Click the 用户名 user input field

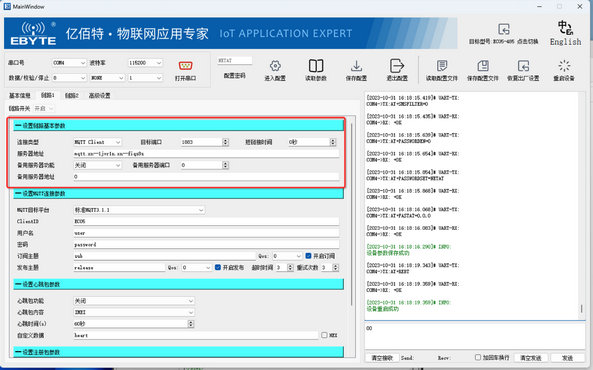206,233
